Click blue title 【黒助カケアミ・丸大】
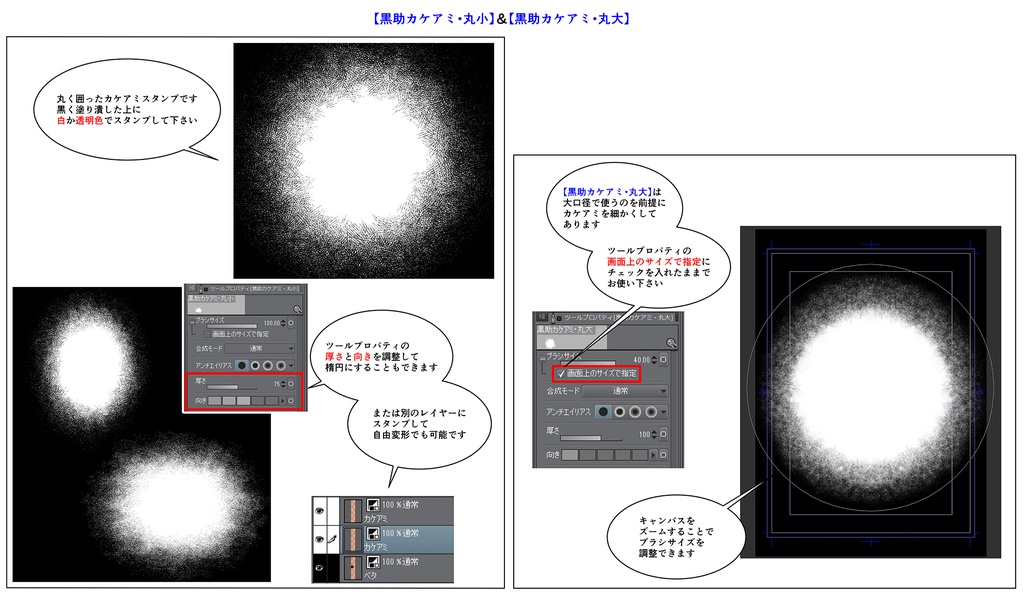The image size is (1024, 598). click(569, 18)
